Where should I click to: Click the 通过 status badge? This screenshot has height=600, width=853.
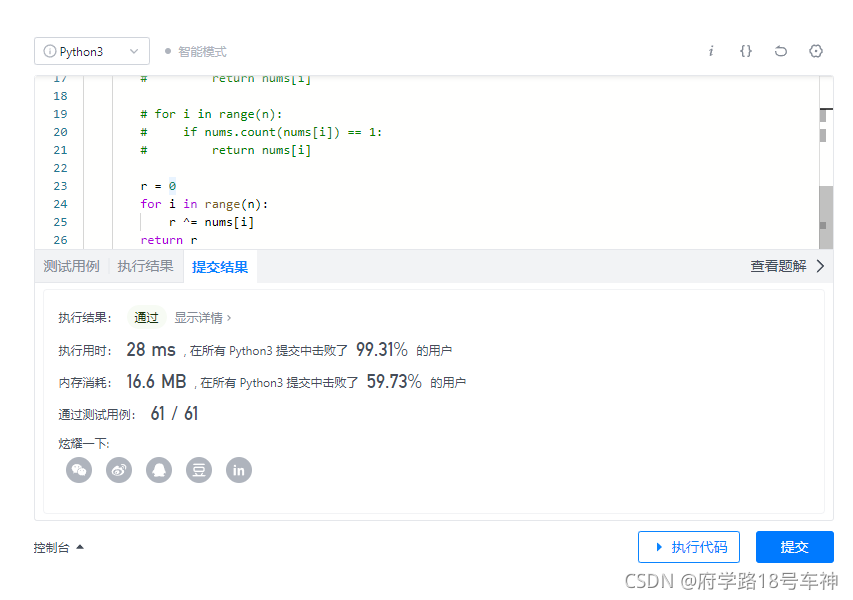146,318
